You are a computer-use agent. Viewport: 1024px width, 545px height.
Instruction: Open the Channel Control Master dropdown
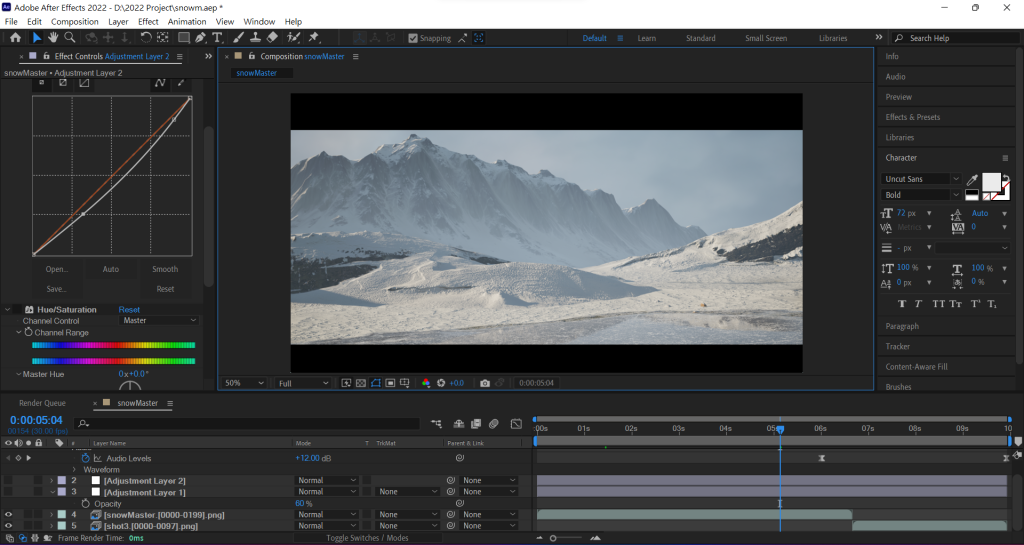(x=160, y=321)
